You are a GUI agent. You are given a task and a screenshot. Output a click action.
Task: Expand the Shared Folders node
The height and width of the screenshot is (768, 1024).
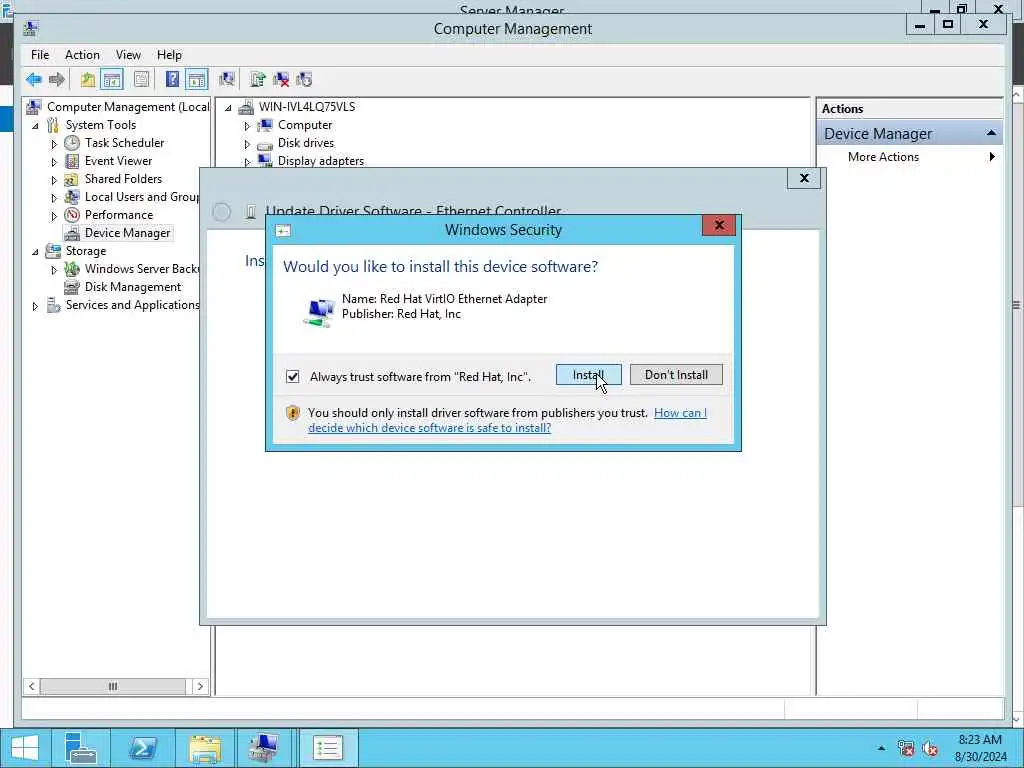click(x=54, y=180)
